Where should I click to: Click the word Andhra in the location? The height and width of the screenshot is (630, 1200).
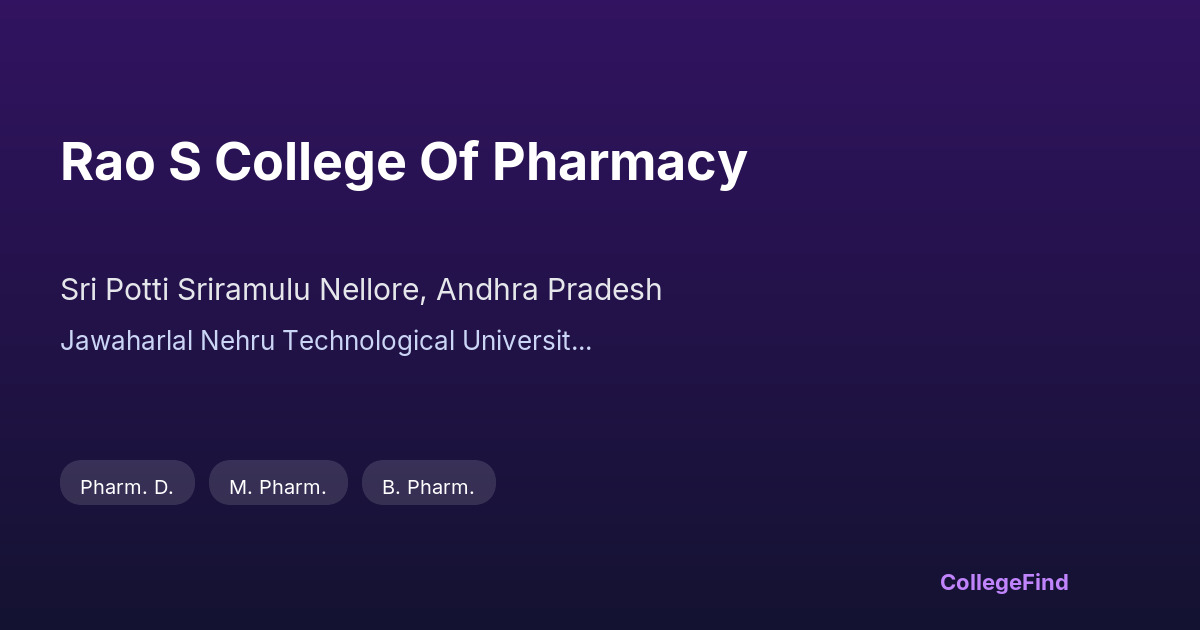[484, 290]
